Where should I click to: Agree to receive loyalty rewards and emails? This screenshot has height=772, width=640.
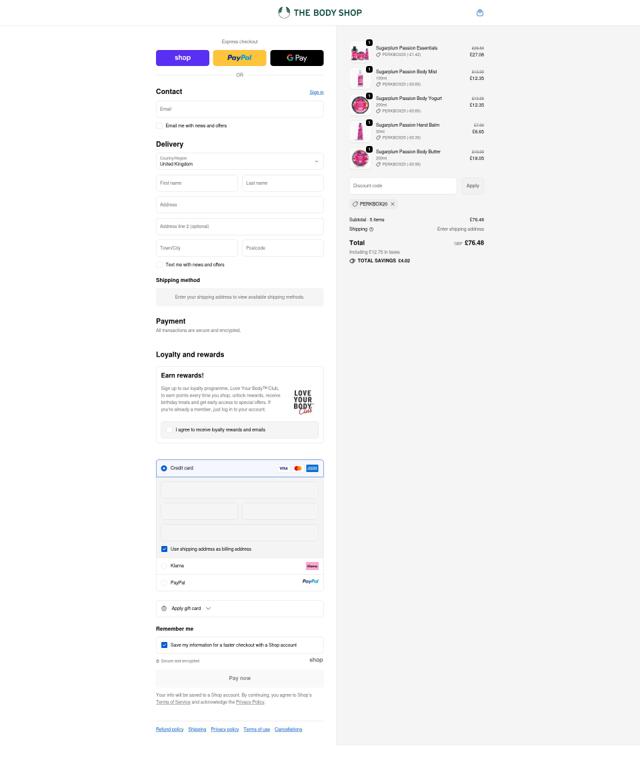[169, 430]
